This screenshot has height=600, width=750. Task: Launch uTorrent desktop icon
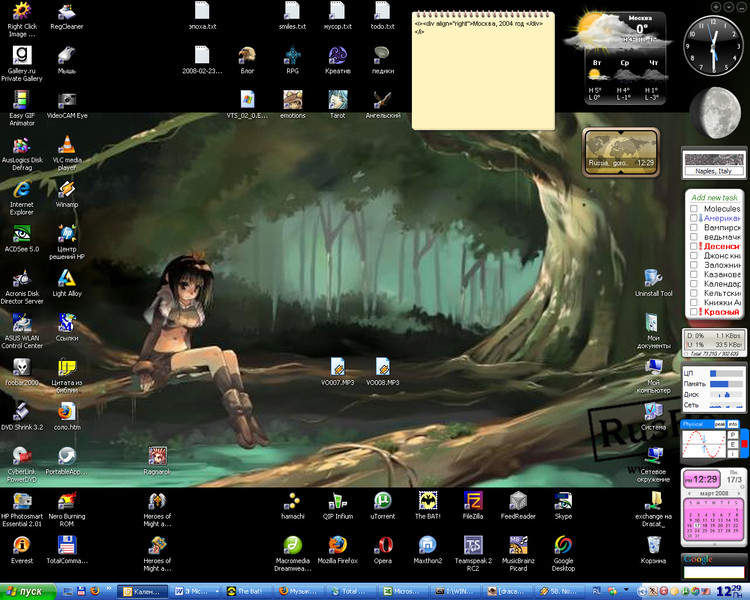point(383,505)
